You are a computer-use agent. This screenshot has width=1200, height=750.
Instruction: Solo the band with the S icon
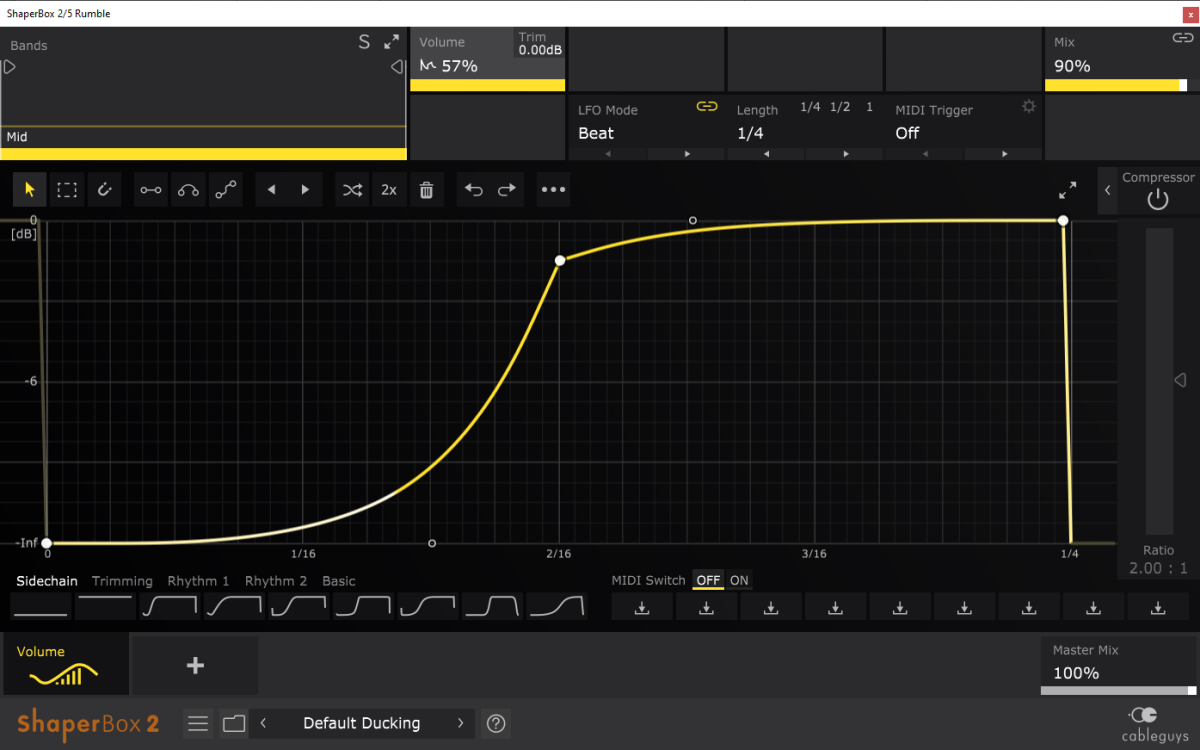[x=364, y=42]
